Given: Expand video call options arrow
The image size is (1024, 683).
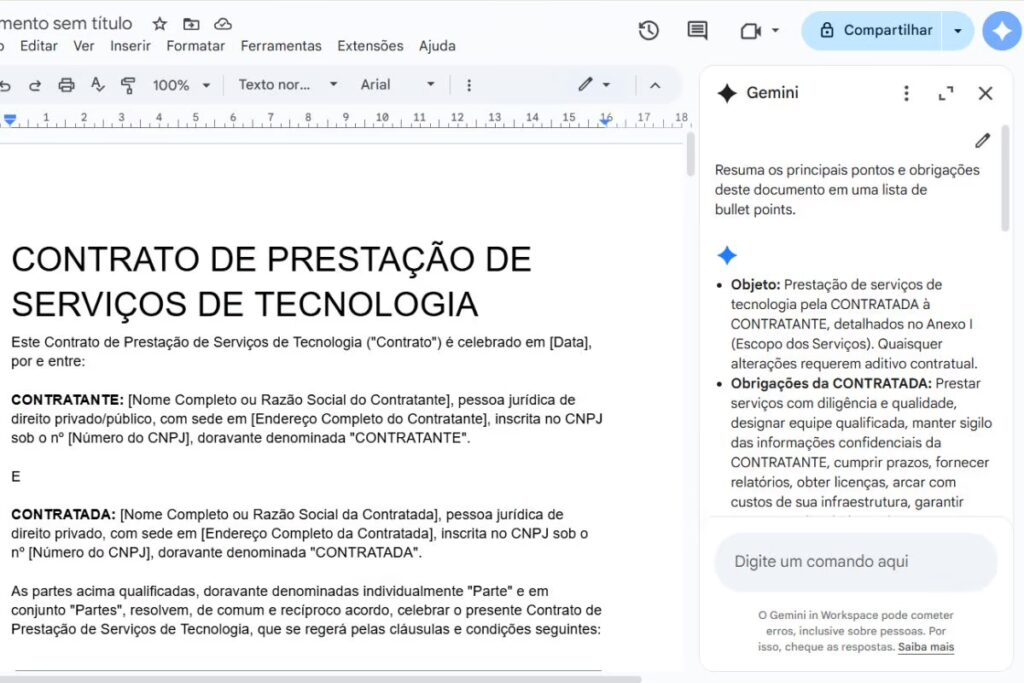Looking at the screenshot, I should click(x=775, y=30).
